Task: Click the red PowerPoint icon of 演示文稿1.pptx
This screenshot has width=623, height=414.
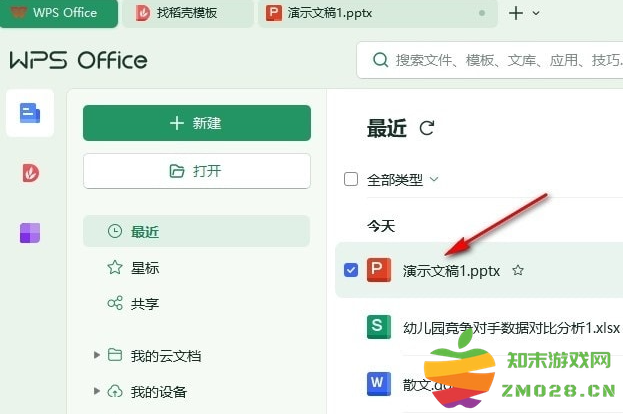Action: (378, 270)
